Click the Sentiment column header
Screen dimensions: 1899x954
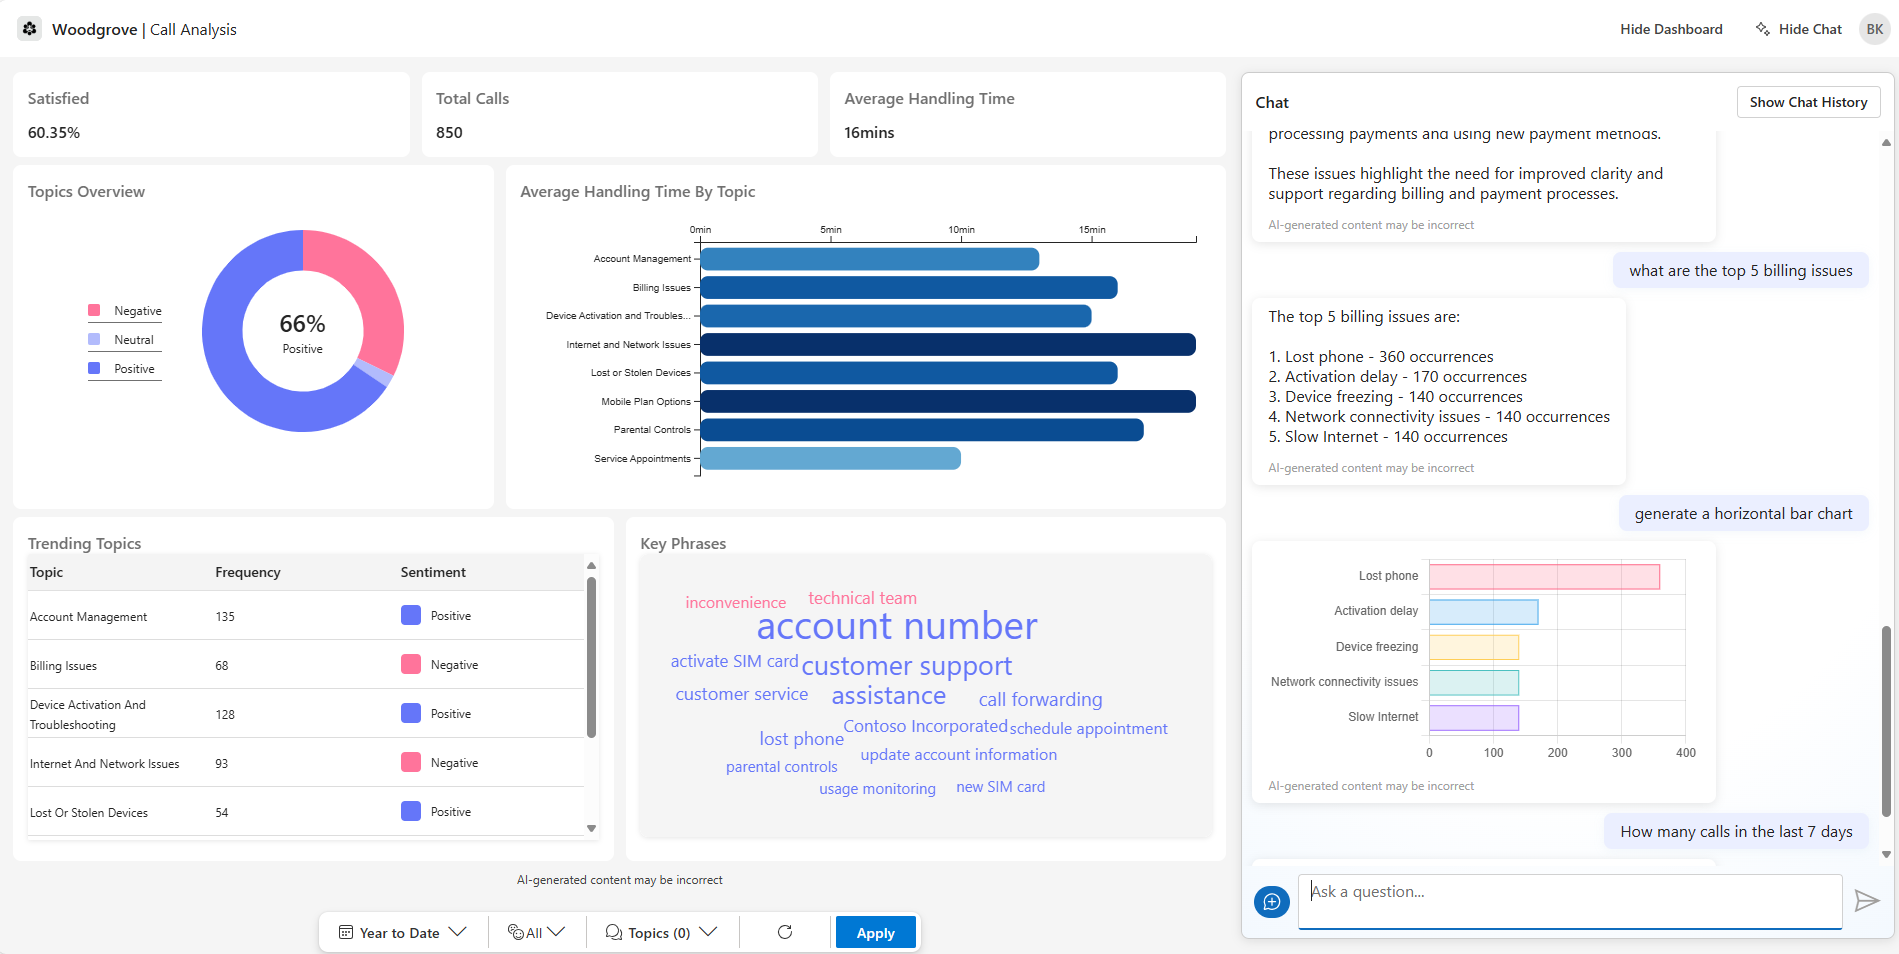tap(433, 572)
